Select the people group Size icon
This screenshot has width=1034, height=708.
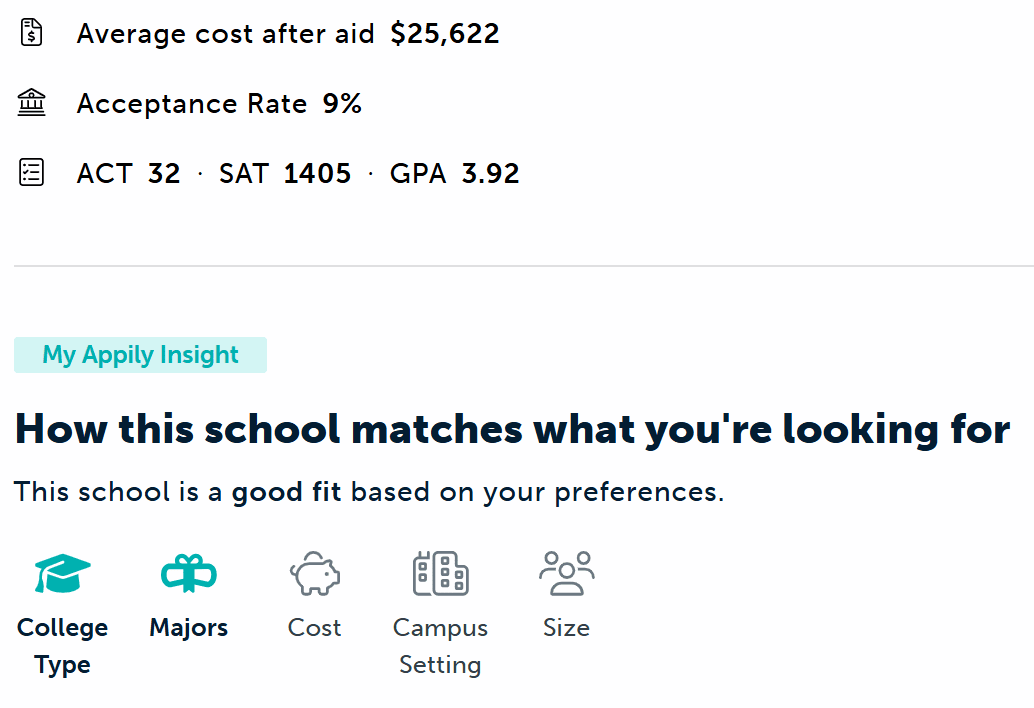566,574
